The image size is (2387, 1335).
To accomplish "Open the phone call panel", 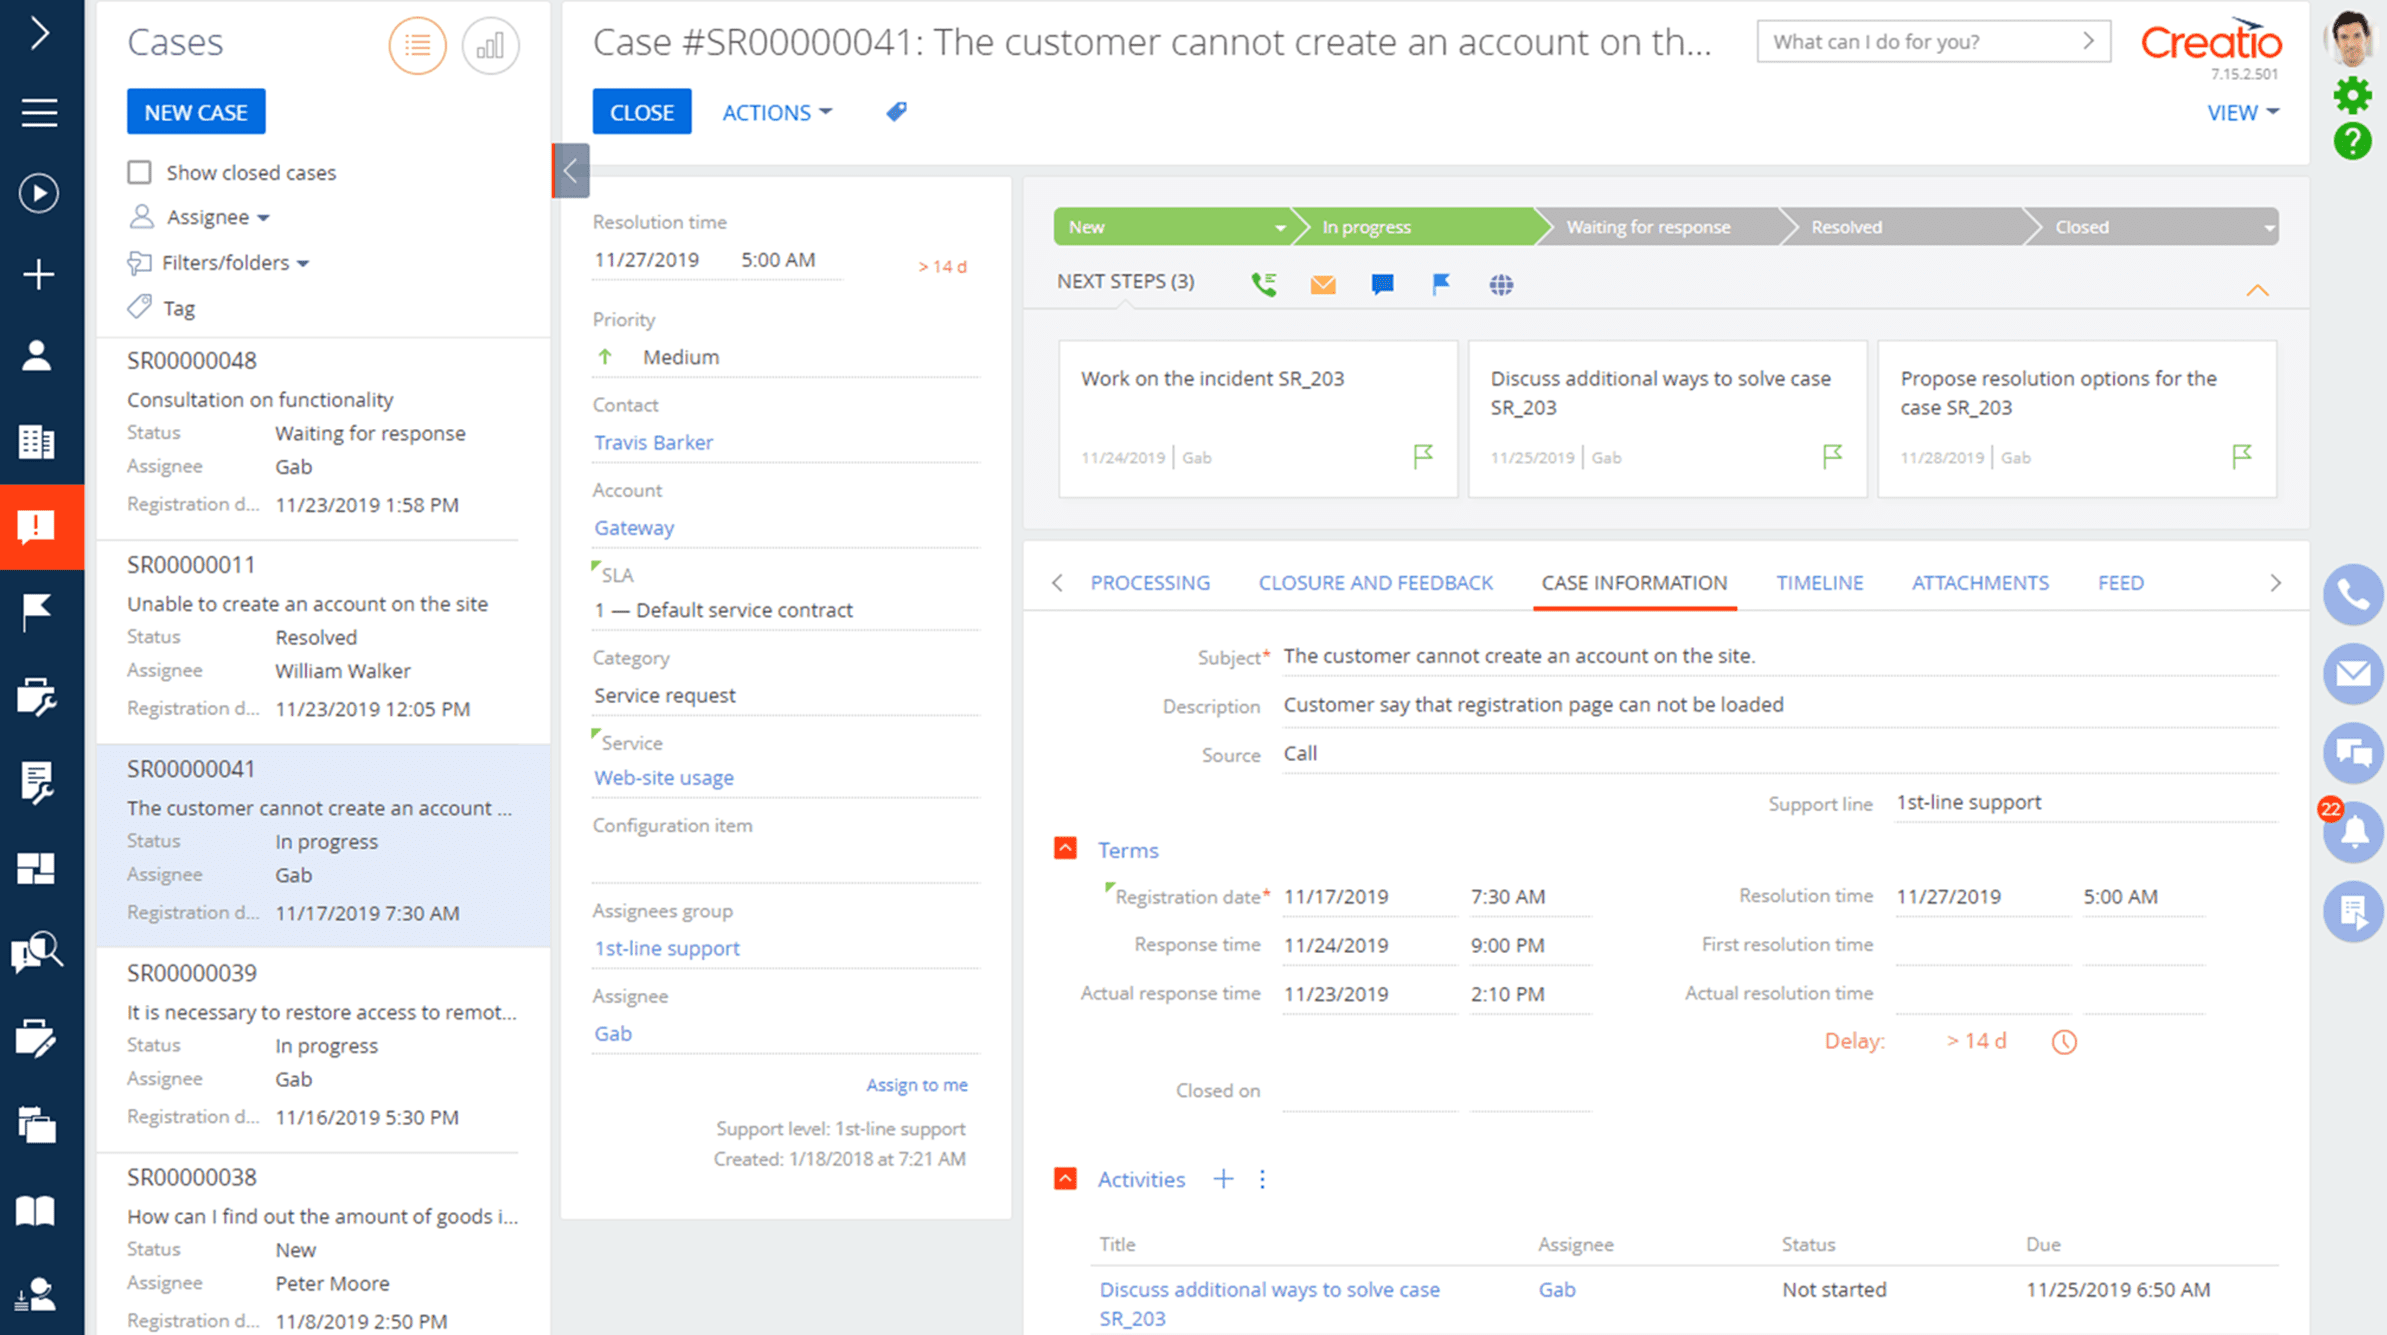I will (2353, 595).
